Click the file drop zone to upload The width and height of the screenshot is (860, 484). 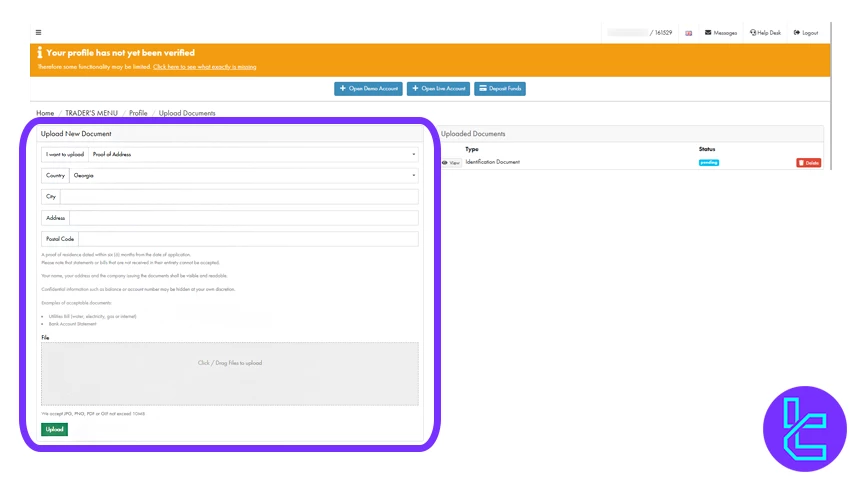click(230, 374)
